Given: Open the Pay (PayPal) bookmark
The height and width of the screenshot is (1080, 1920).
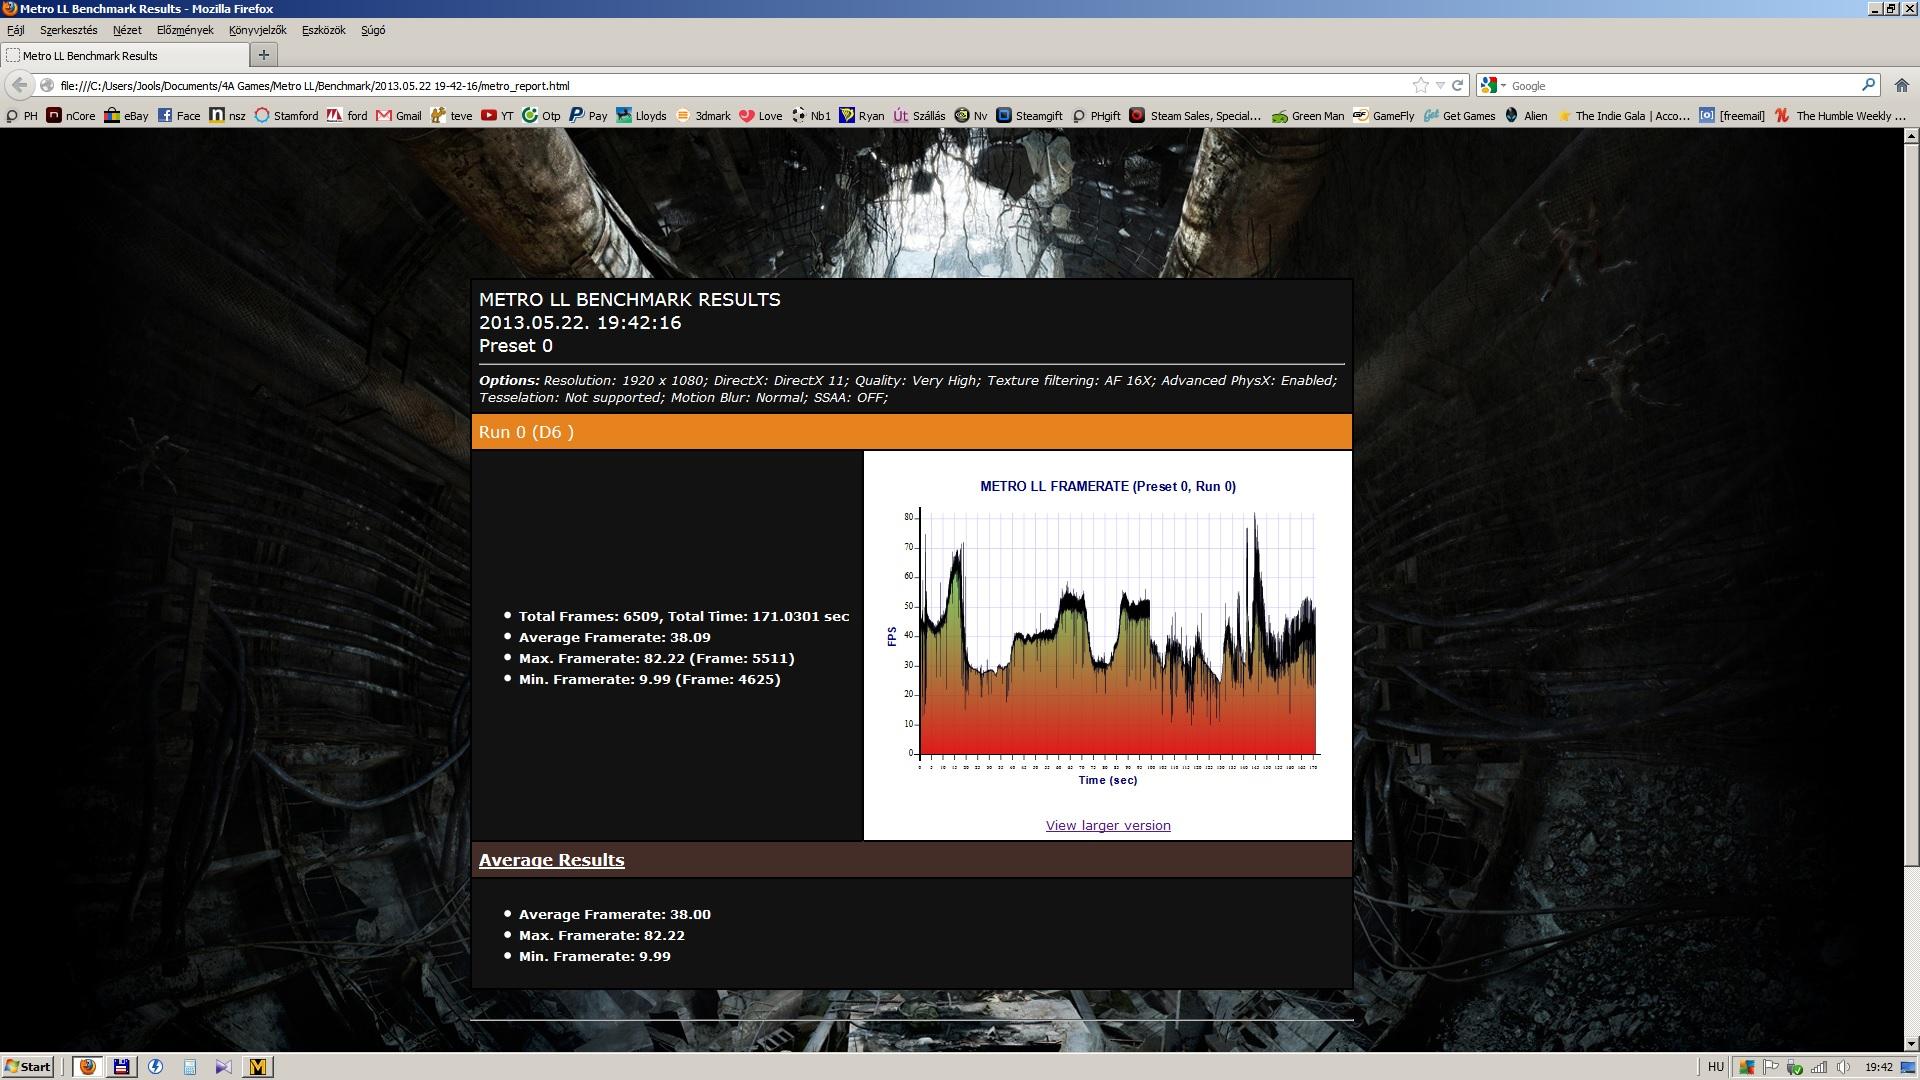Looking at the screenshot, I should 588,115.
